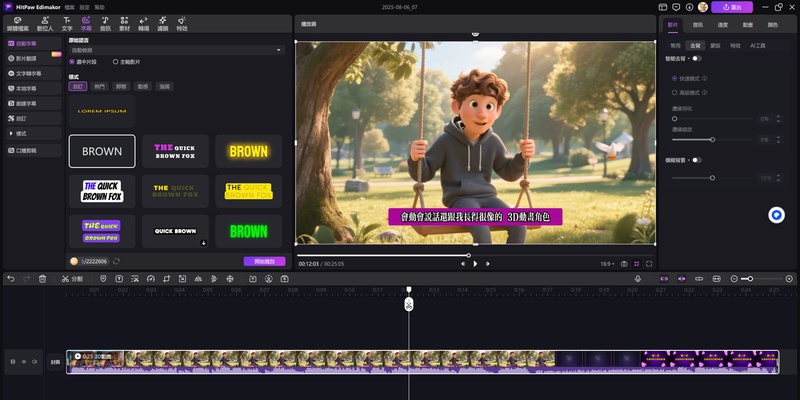Click the player play button

click(475, 264)
